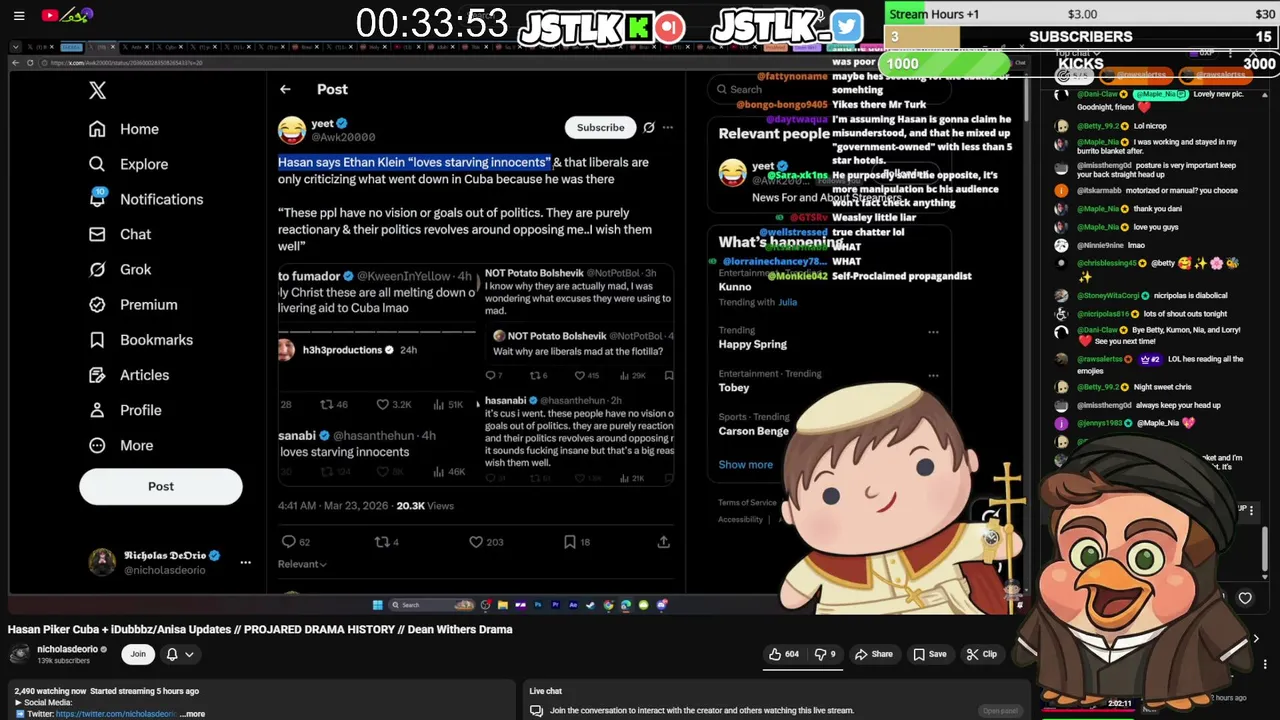Open the YouTube hamburger guide menu
This screenshot has height=720, width=1280.
[18, 15]
